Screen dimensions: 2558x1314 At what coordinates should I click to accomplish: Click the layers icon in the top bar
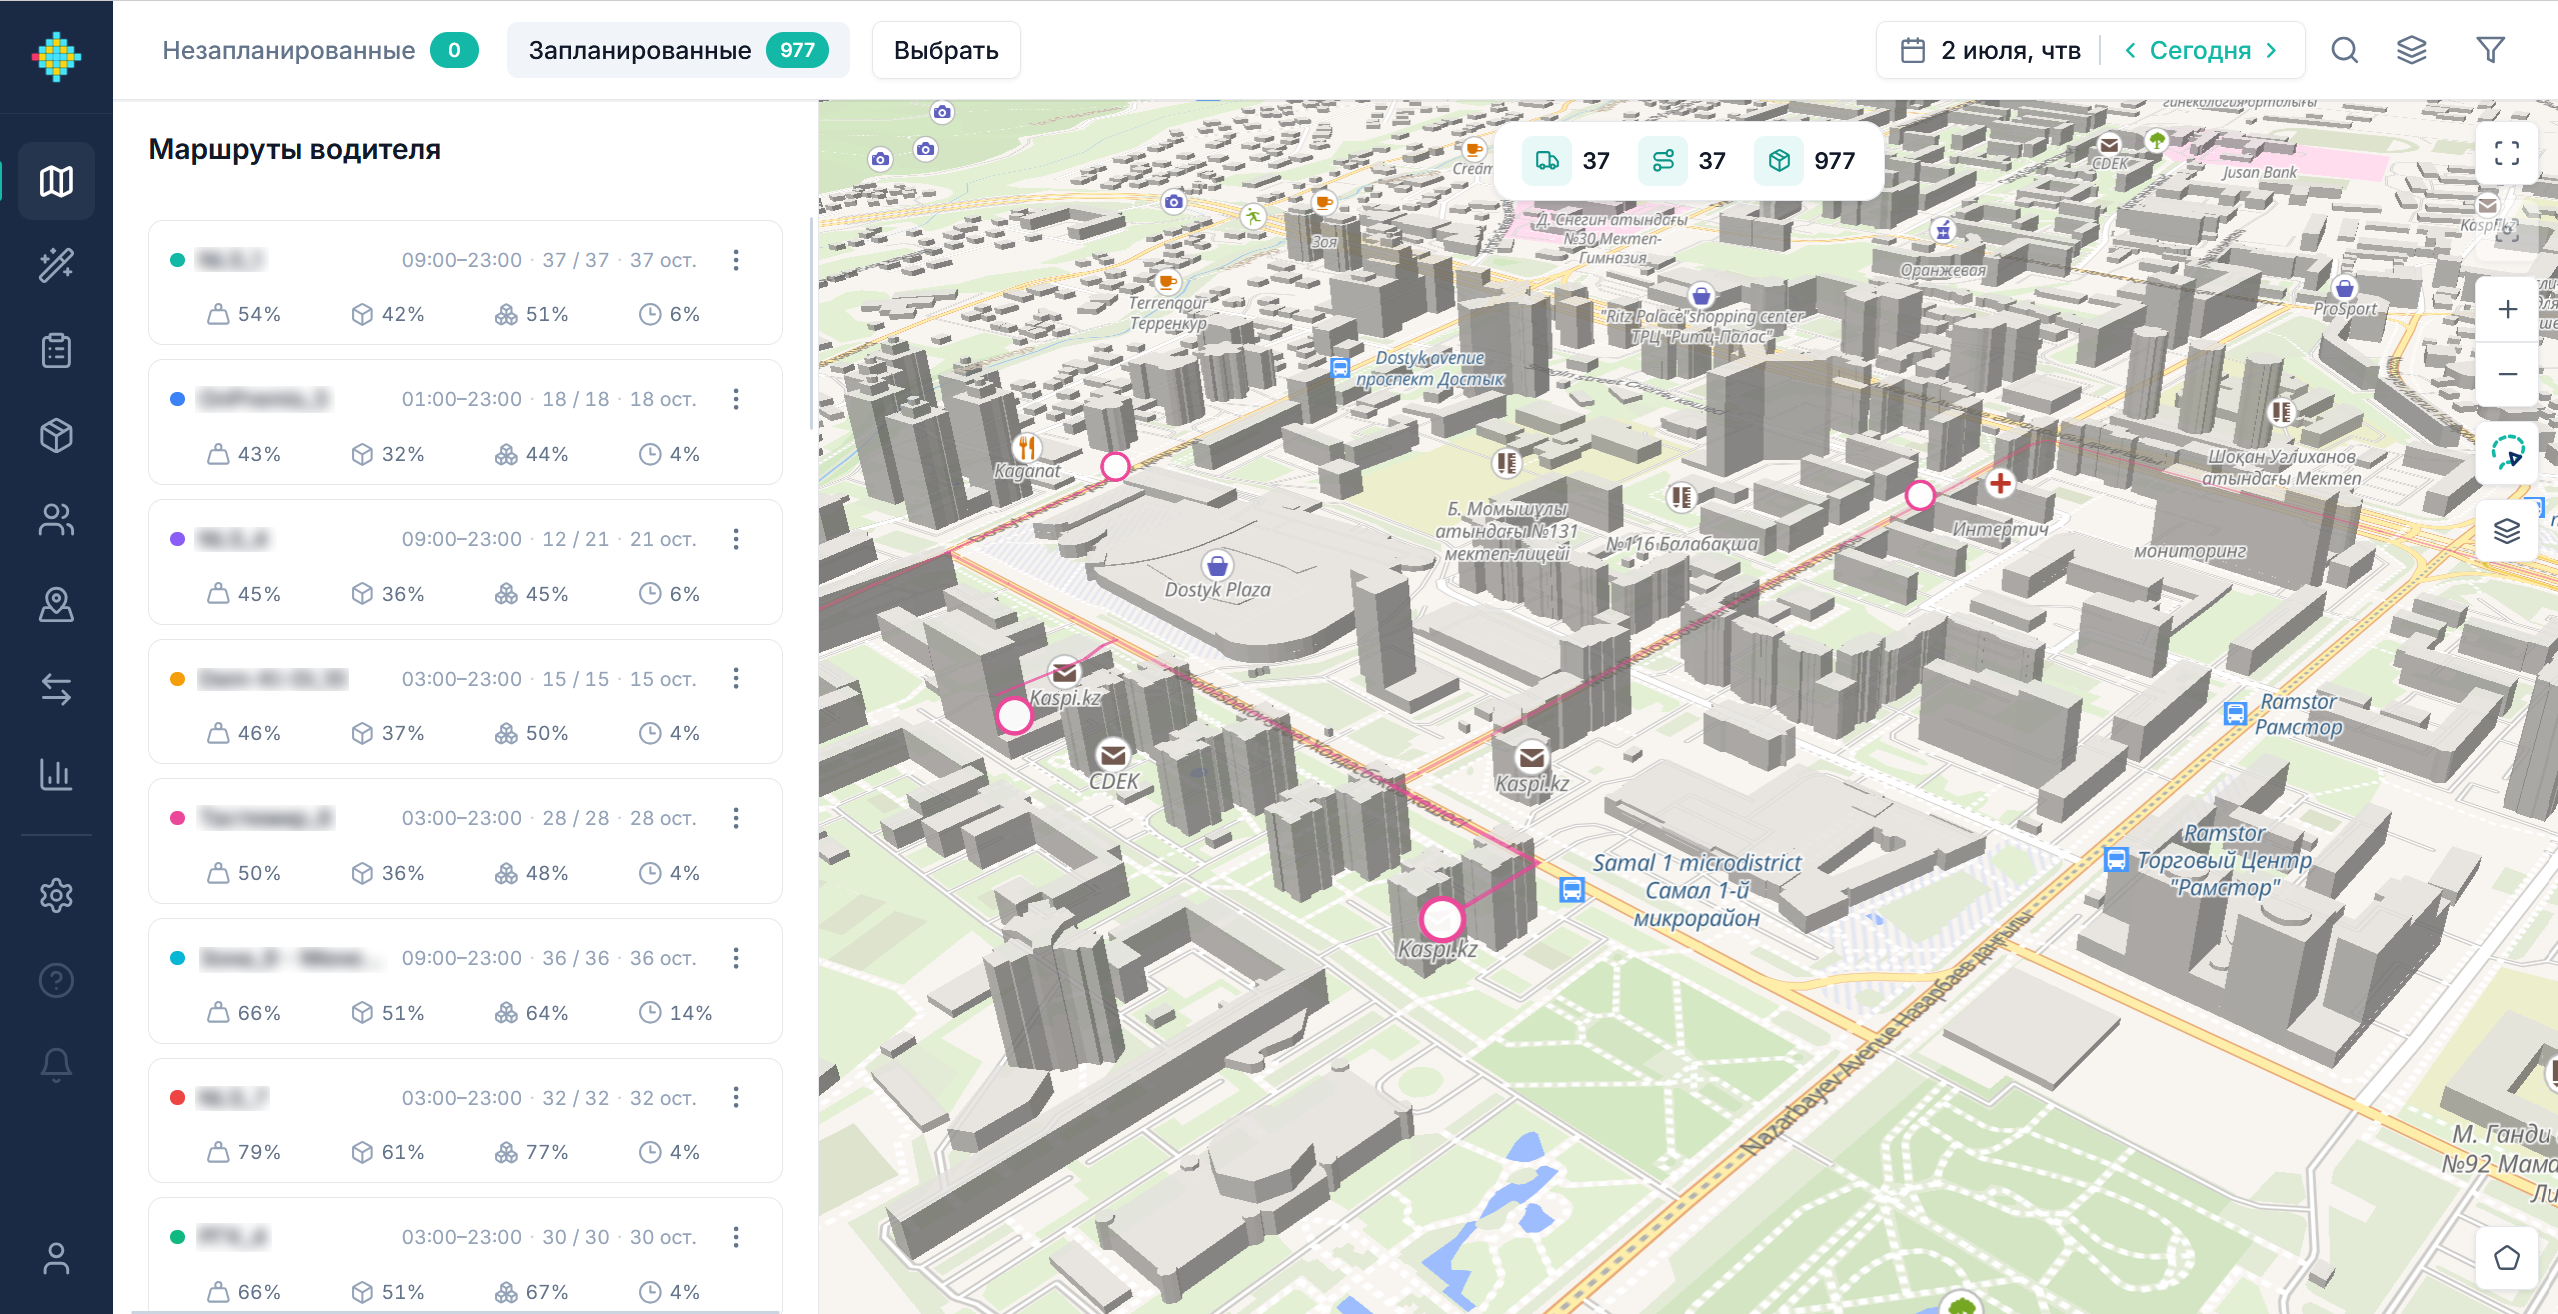[x=2412, y=50]
